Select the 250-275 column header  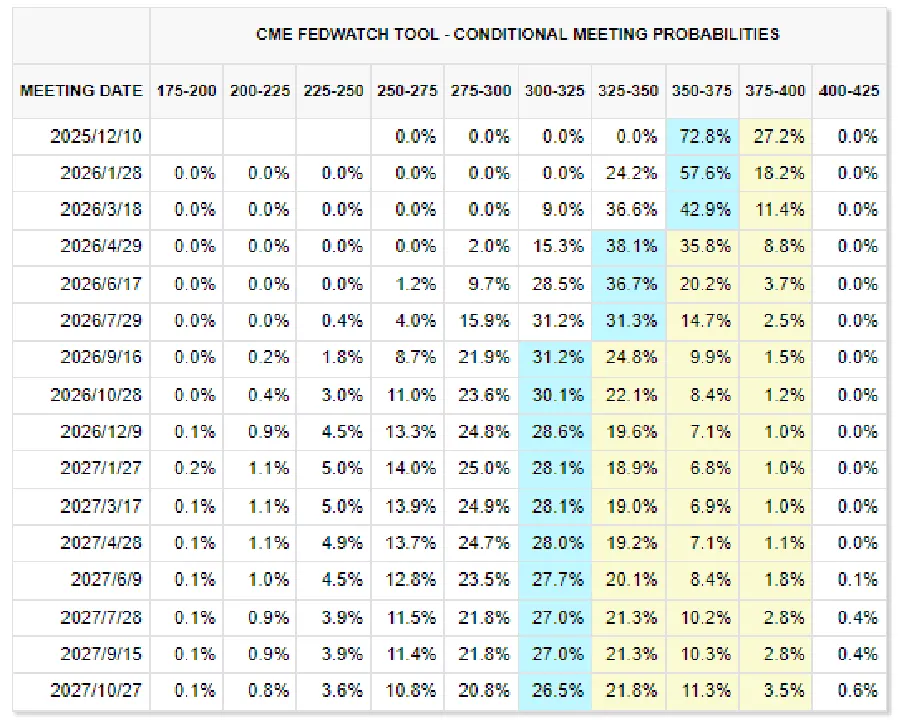[x=407, y=90]
